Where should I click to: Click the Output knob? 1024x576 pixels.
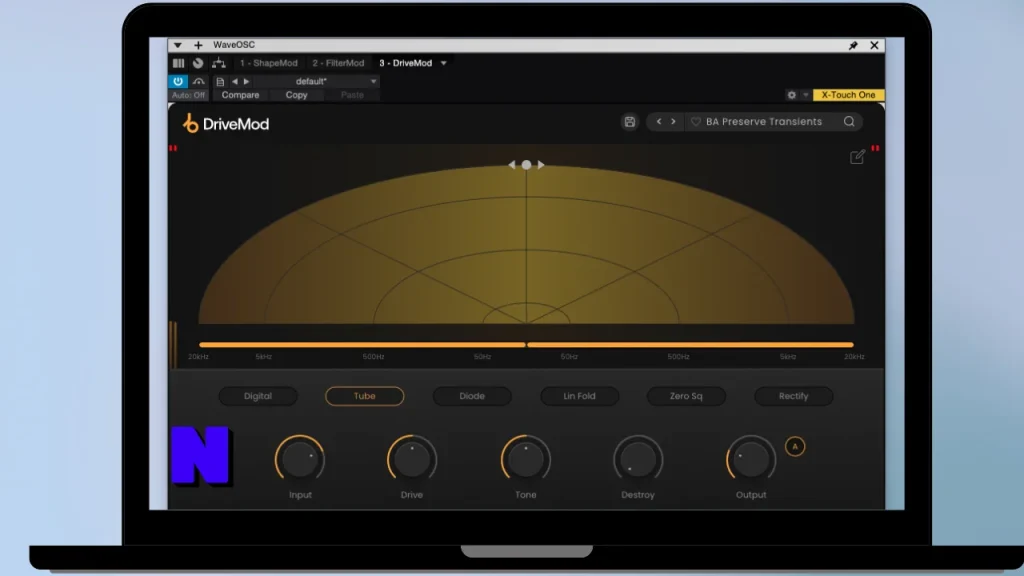click(x=751, y=459)
